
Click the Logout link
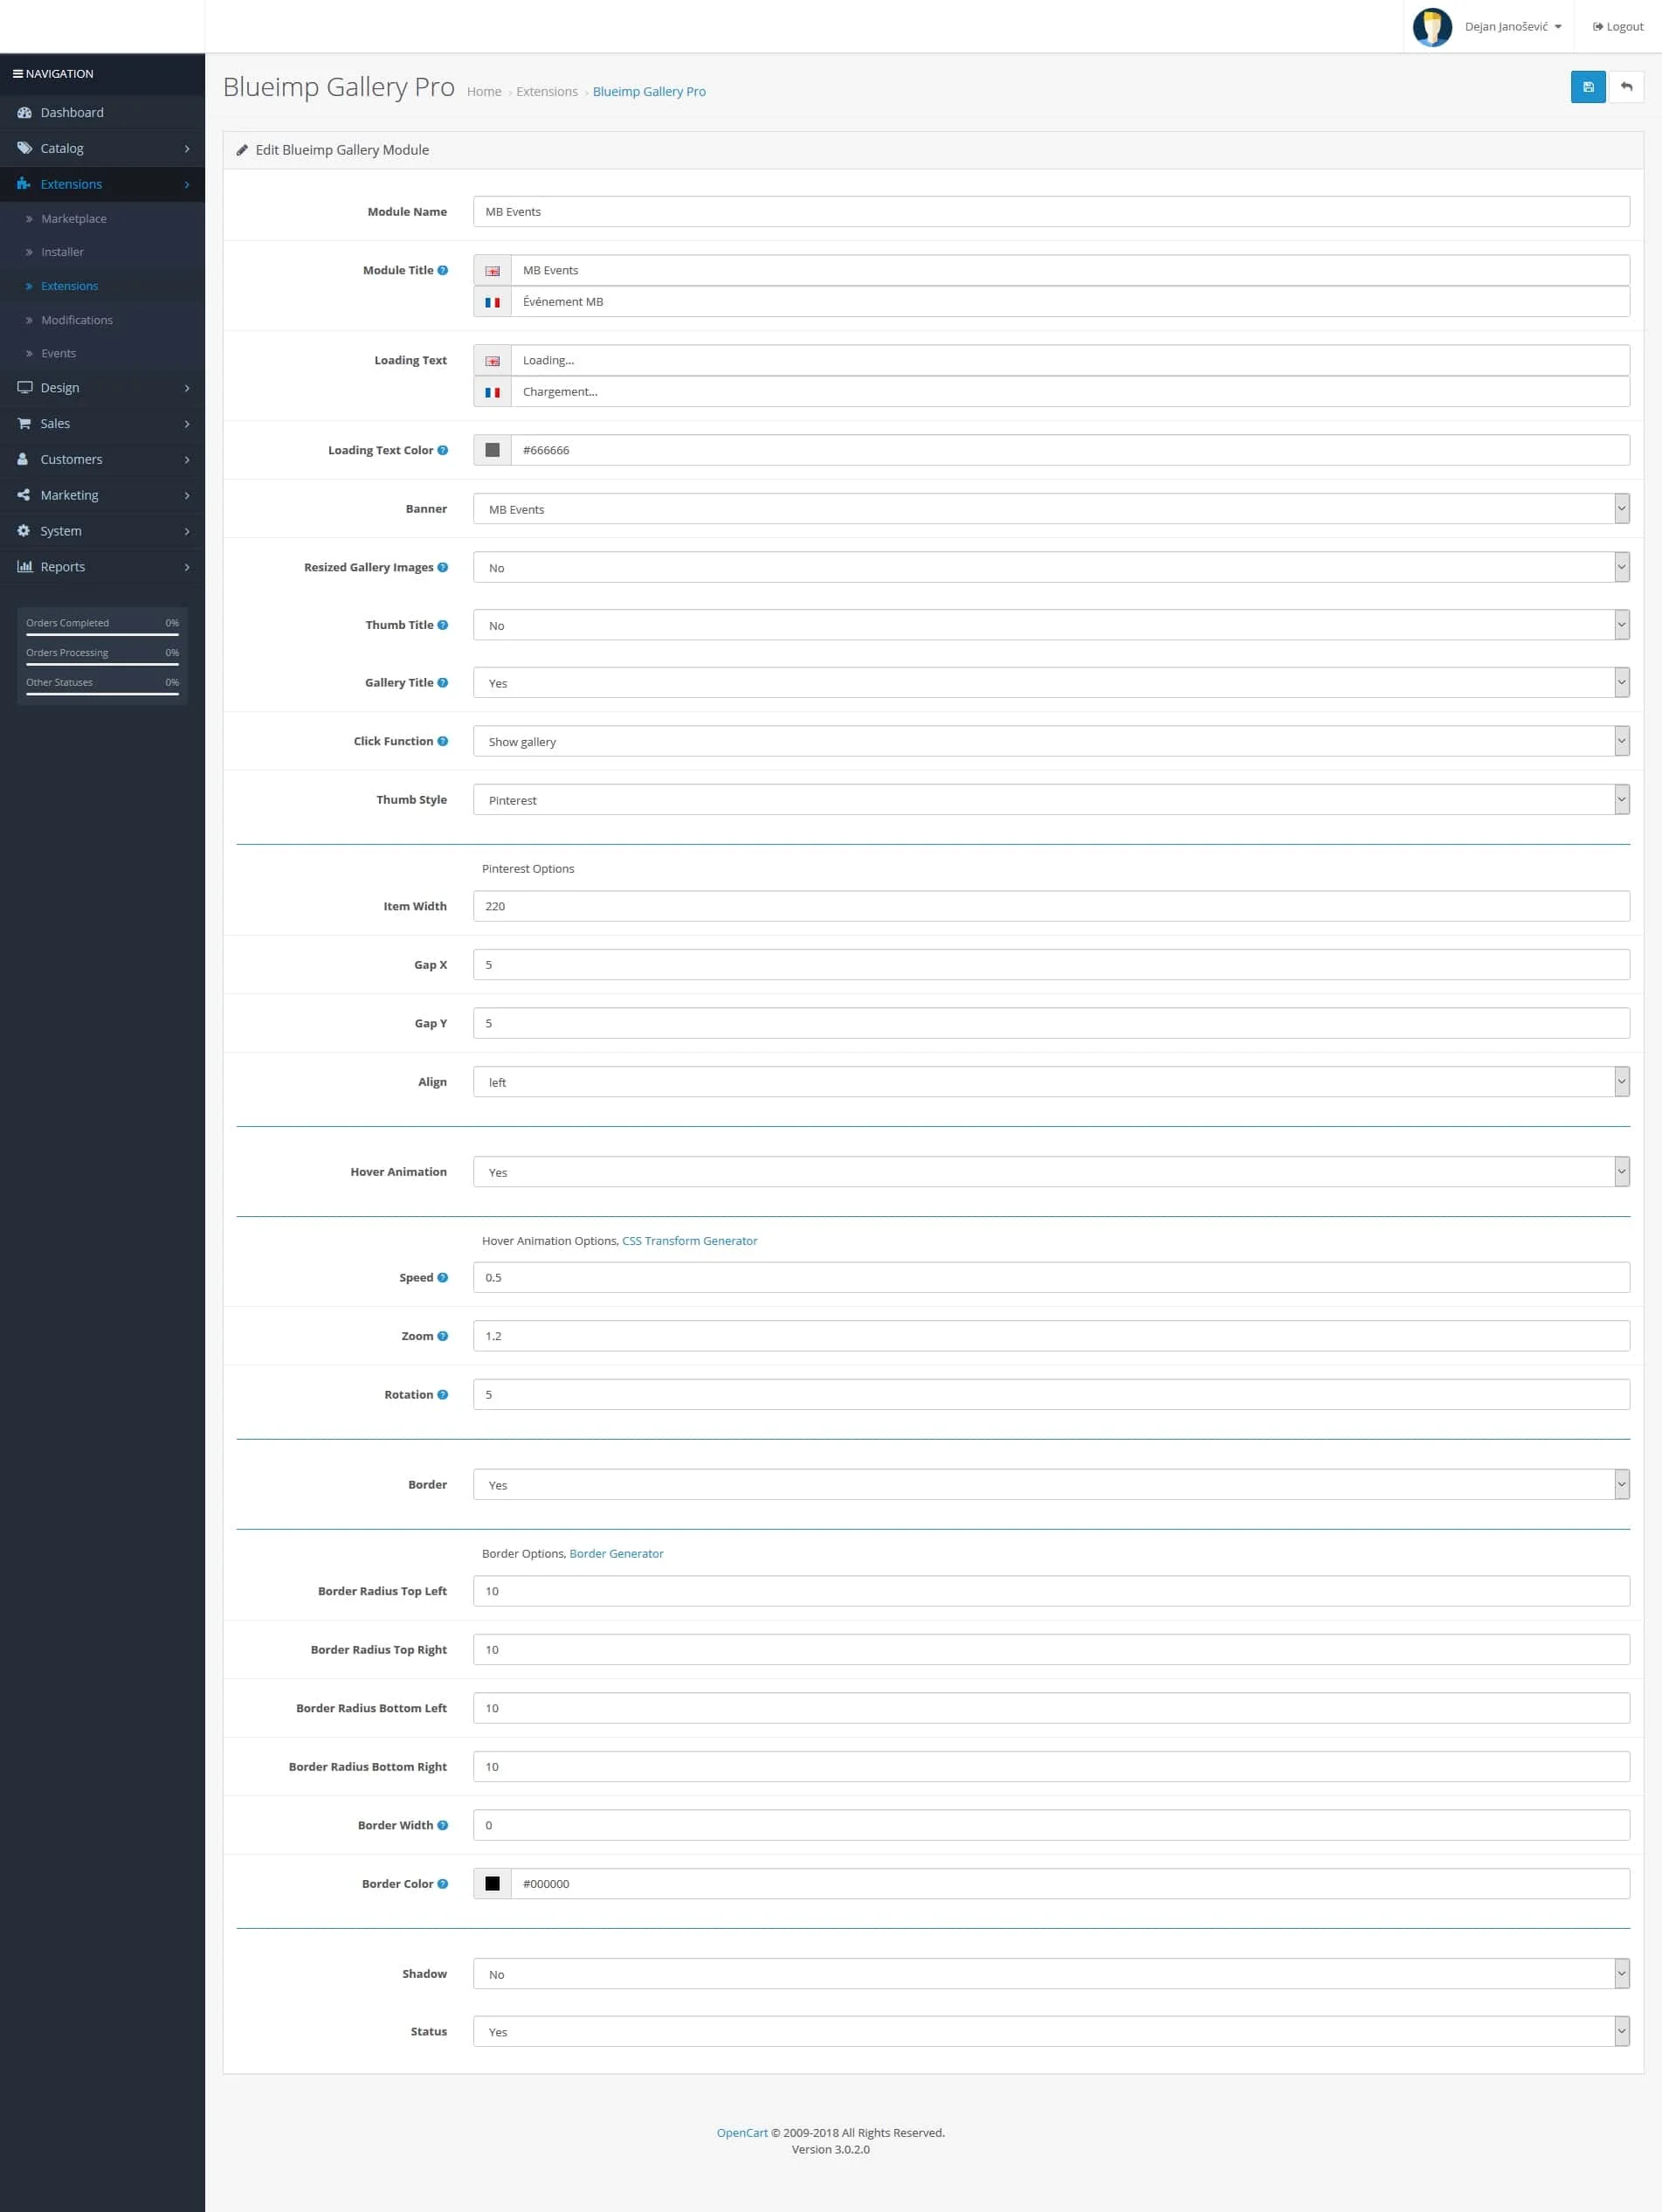[1618, 27]
